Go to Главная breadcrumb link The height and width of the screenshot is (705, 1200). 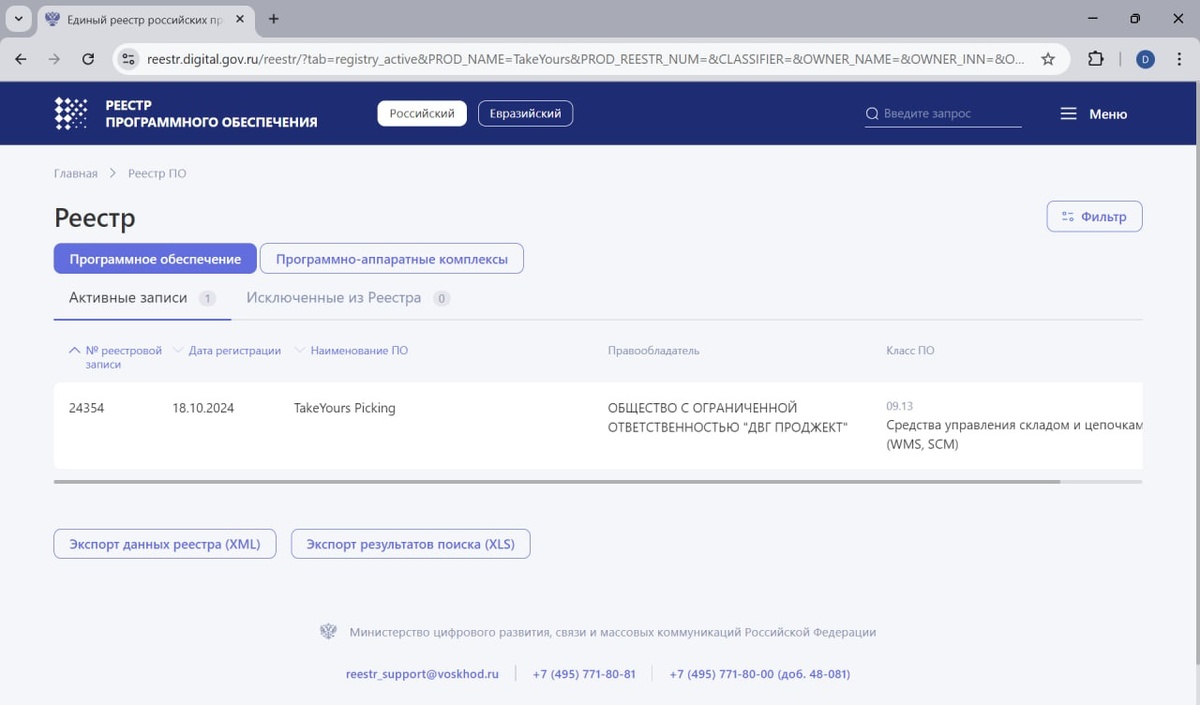(76, 174)
